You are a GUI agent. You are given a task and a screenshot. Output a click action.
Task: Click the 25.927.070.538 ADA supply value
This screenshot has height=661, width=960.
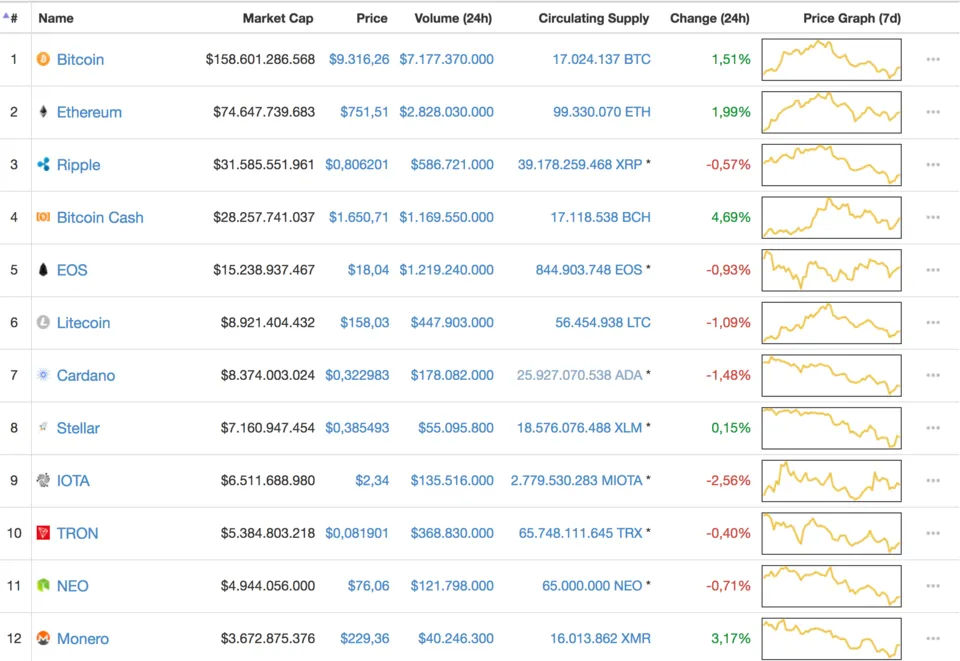579,375
